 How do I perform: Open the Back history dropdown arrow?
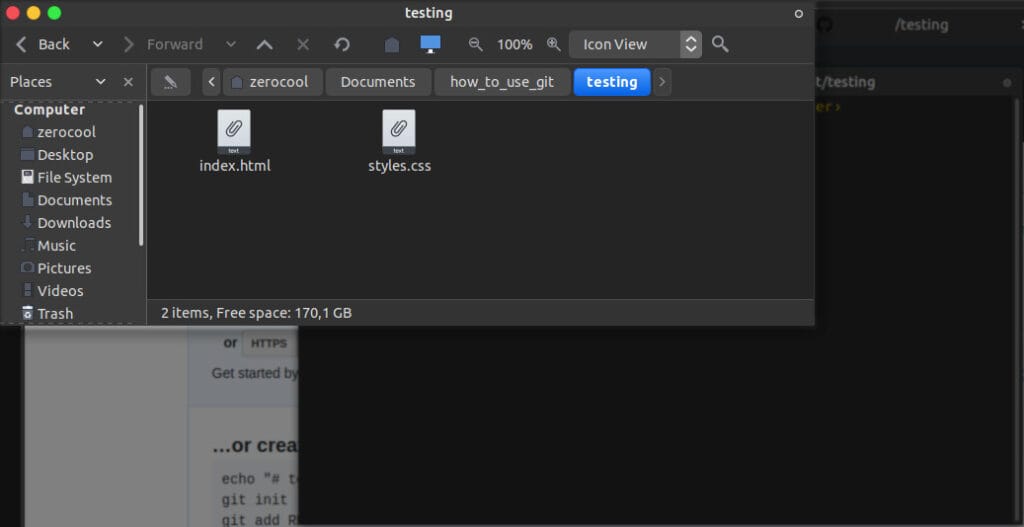[x=98, y=44]
